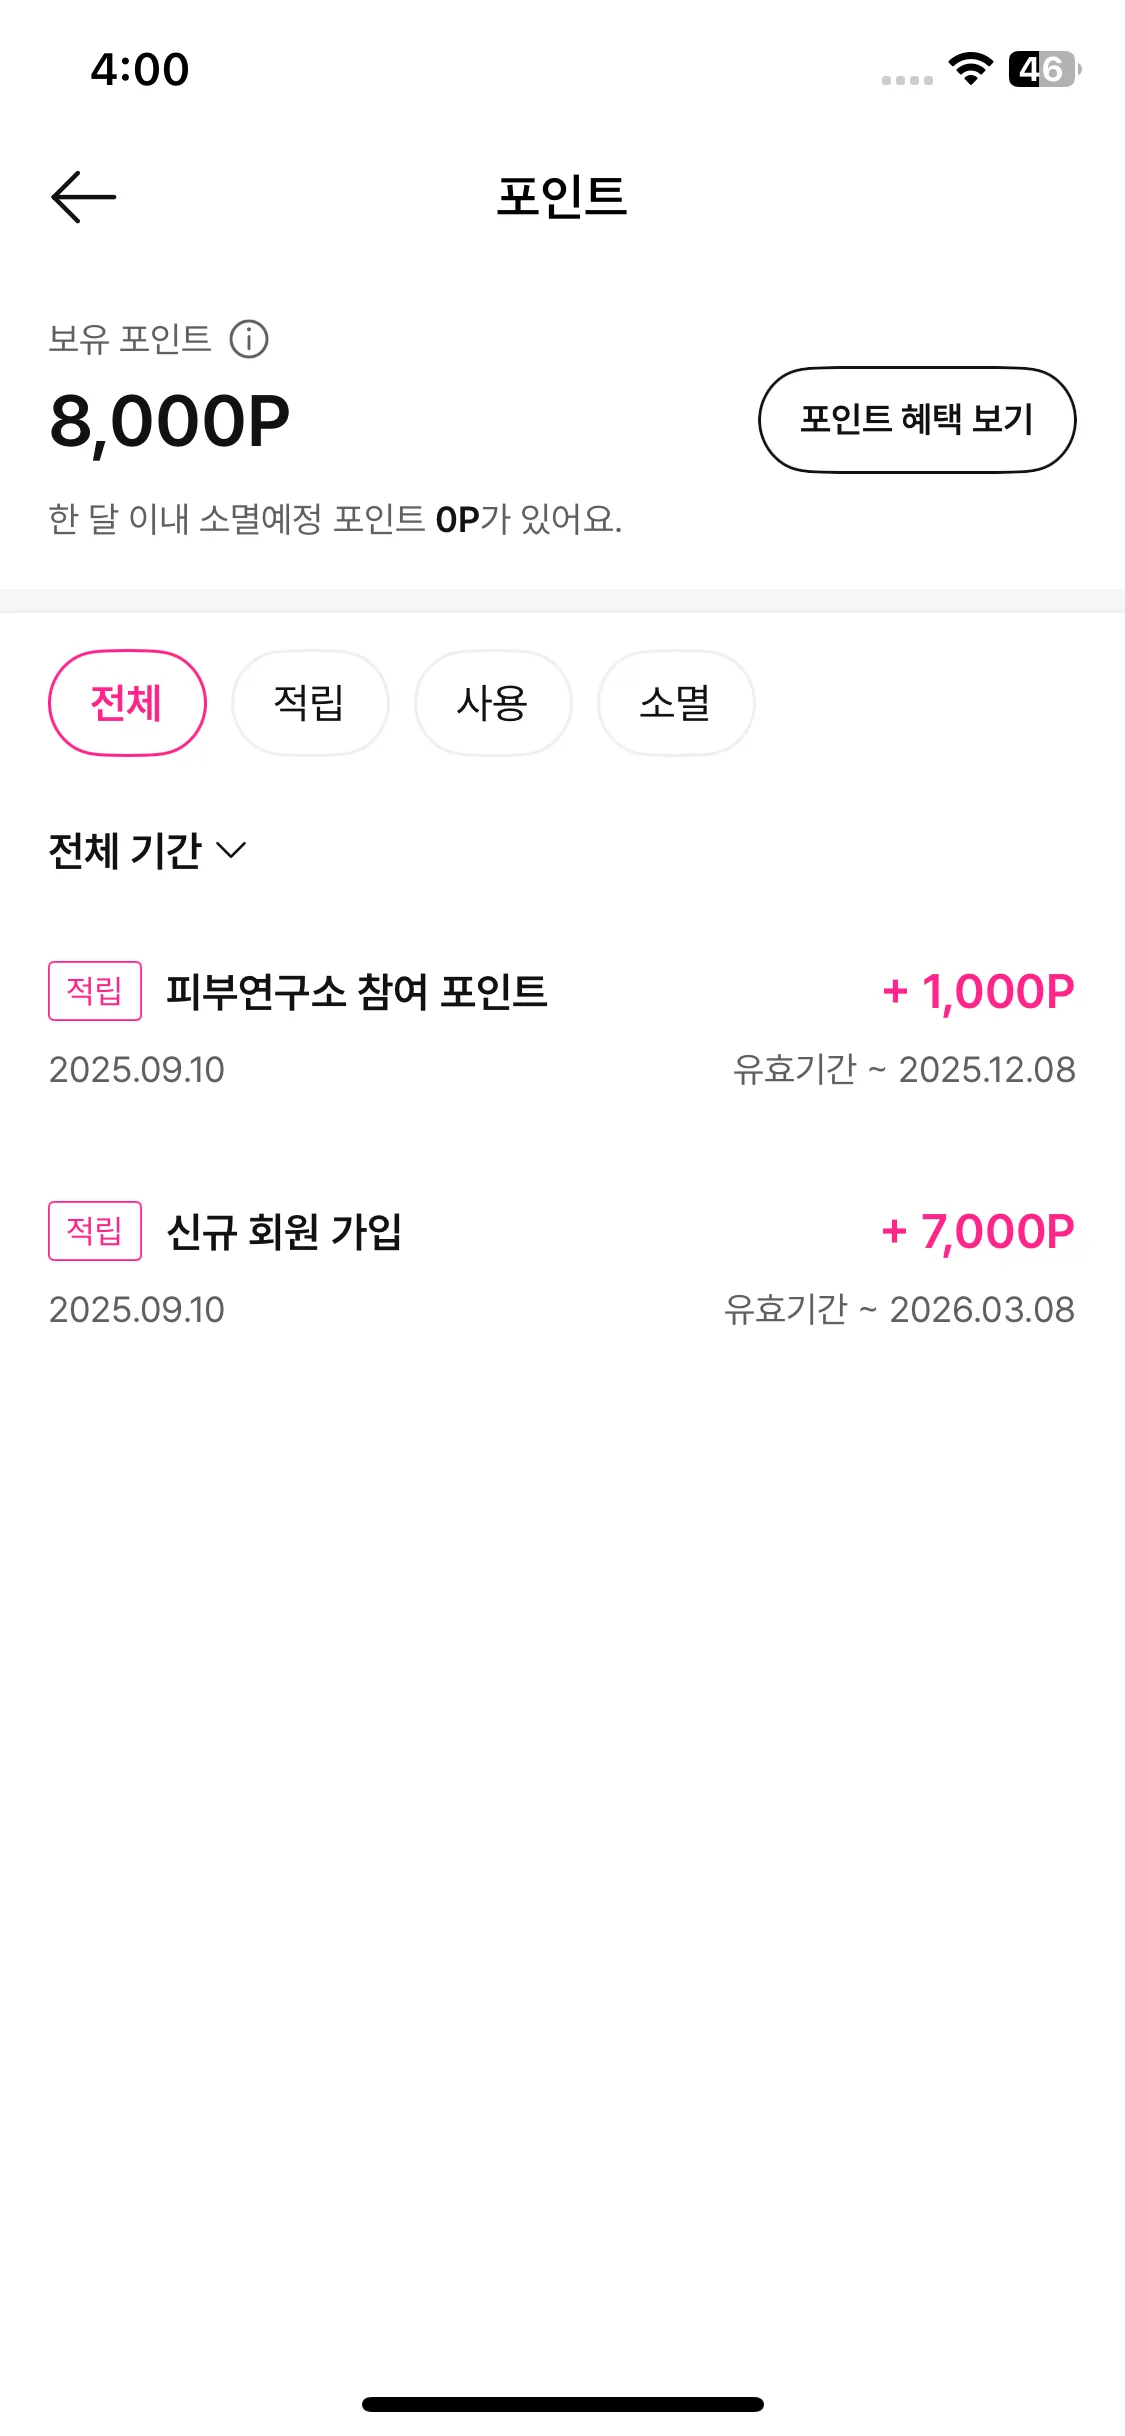Tap the 8,000P balance total

(170, 422)
